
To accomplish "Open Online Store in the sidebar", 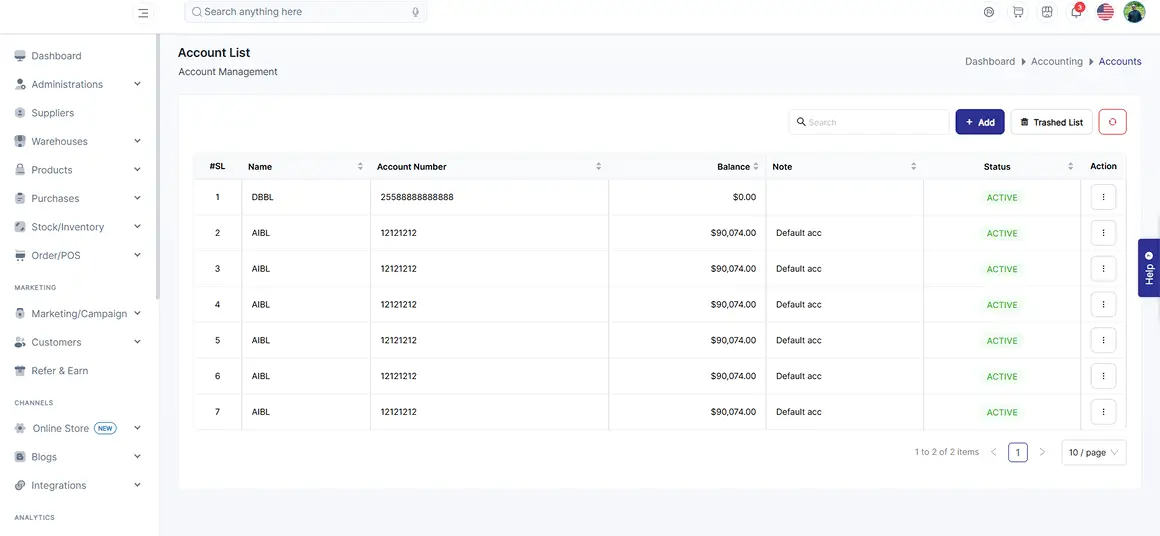I will pyautogui.click(x=60, y=428).
